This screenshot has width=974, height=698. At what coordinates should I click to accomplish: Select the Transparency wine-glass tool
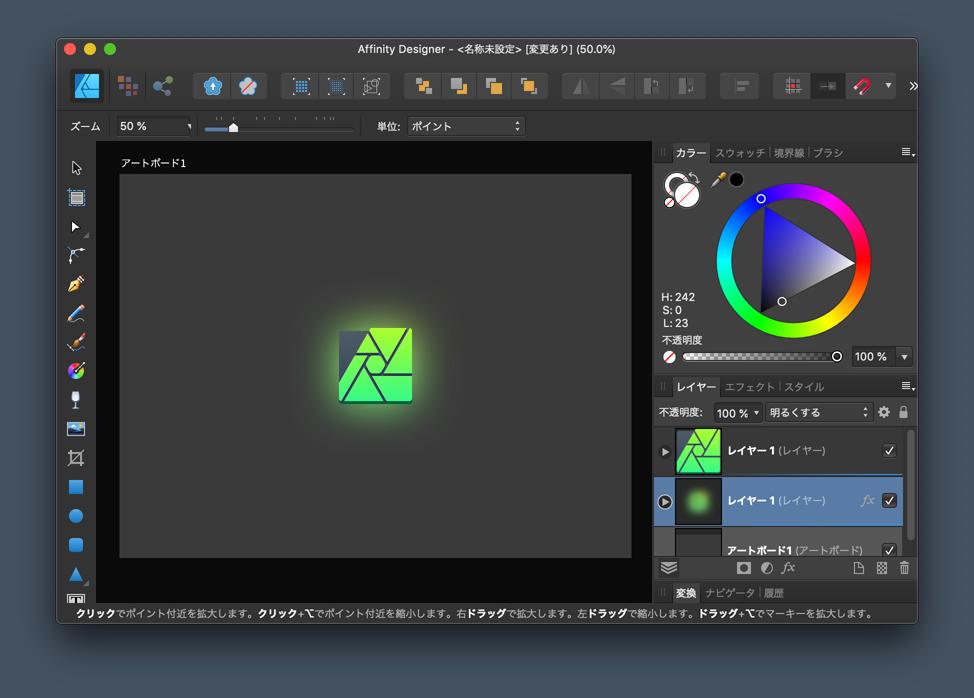76,400
